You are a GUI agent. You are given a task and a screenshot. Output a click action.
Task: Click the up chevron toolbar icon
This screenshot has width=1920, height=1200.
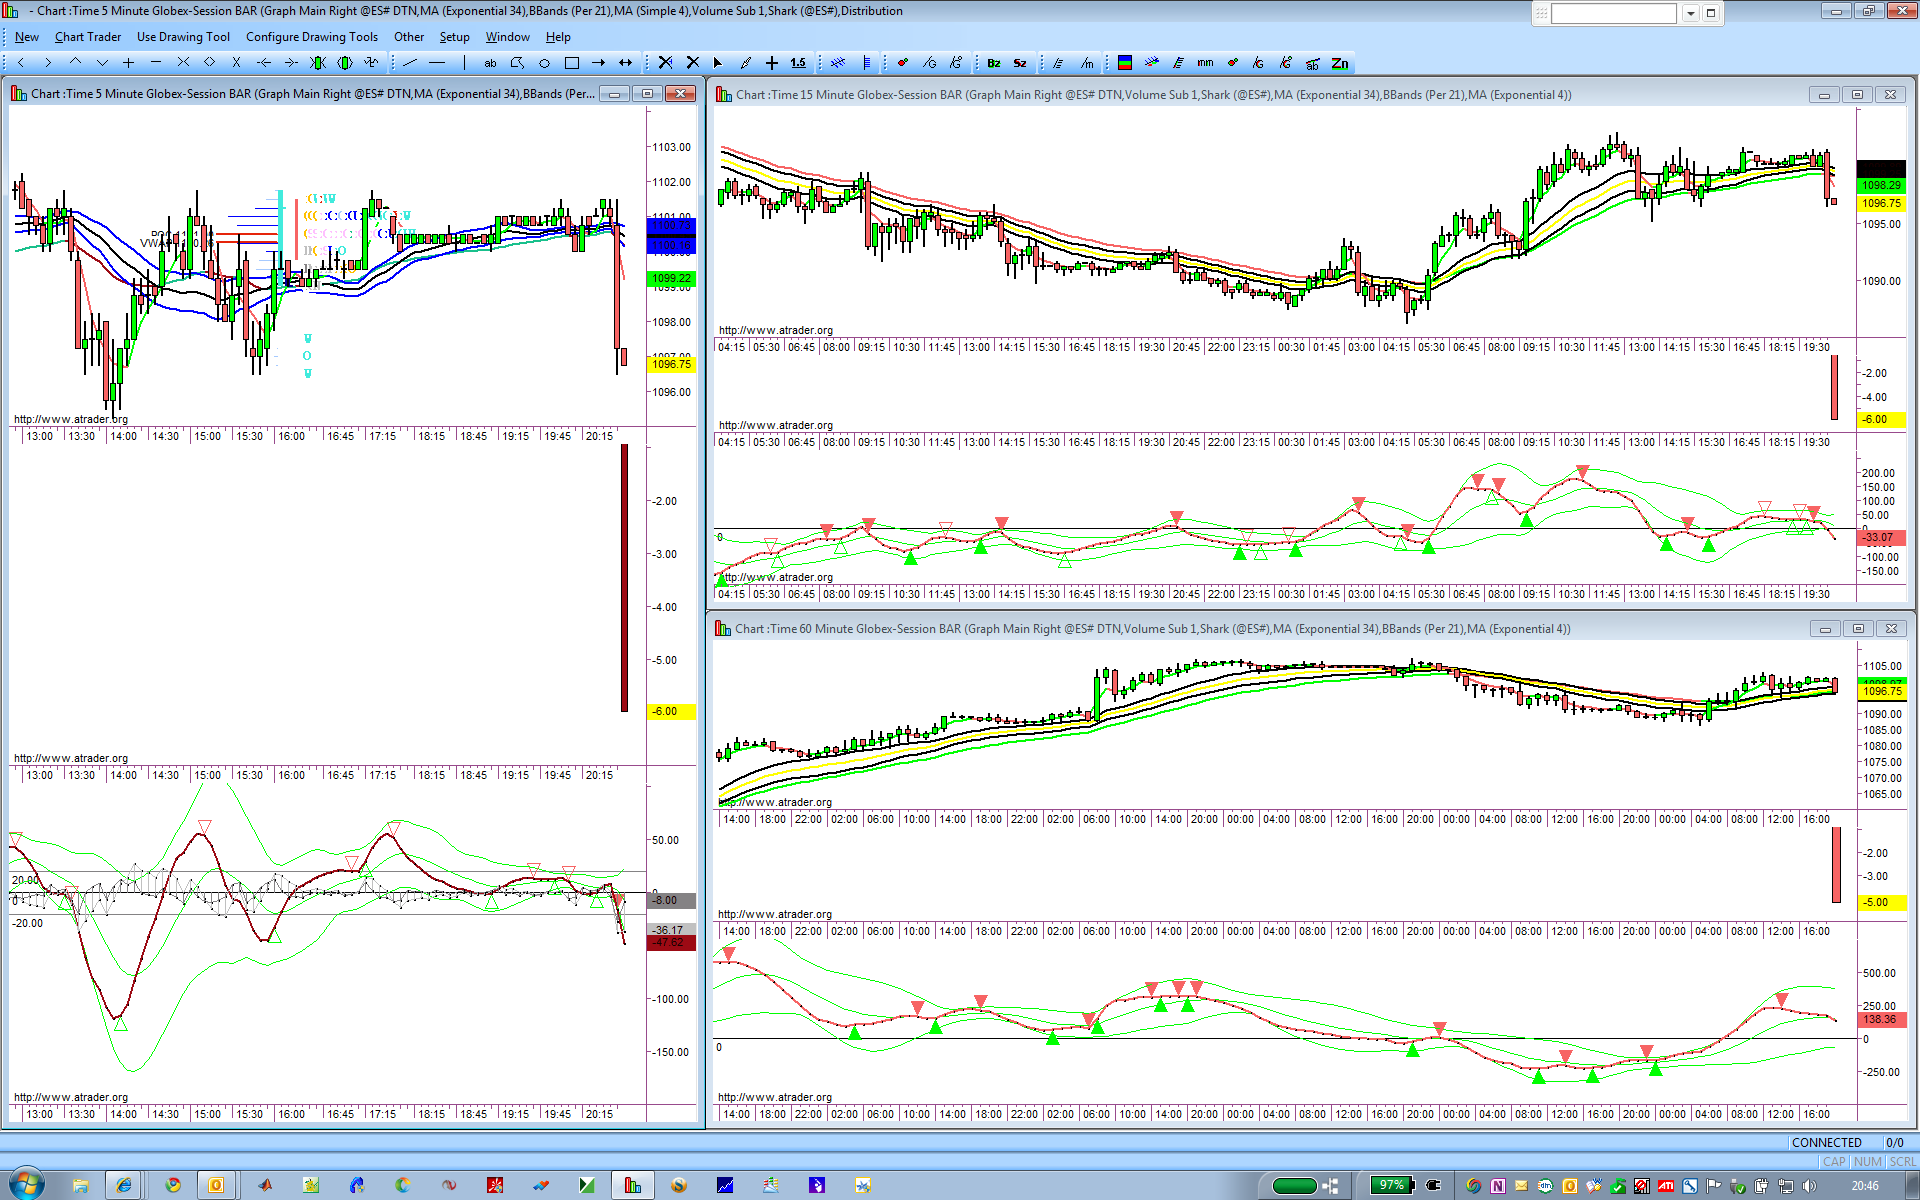tap(75, 63)
